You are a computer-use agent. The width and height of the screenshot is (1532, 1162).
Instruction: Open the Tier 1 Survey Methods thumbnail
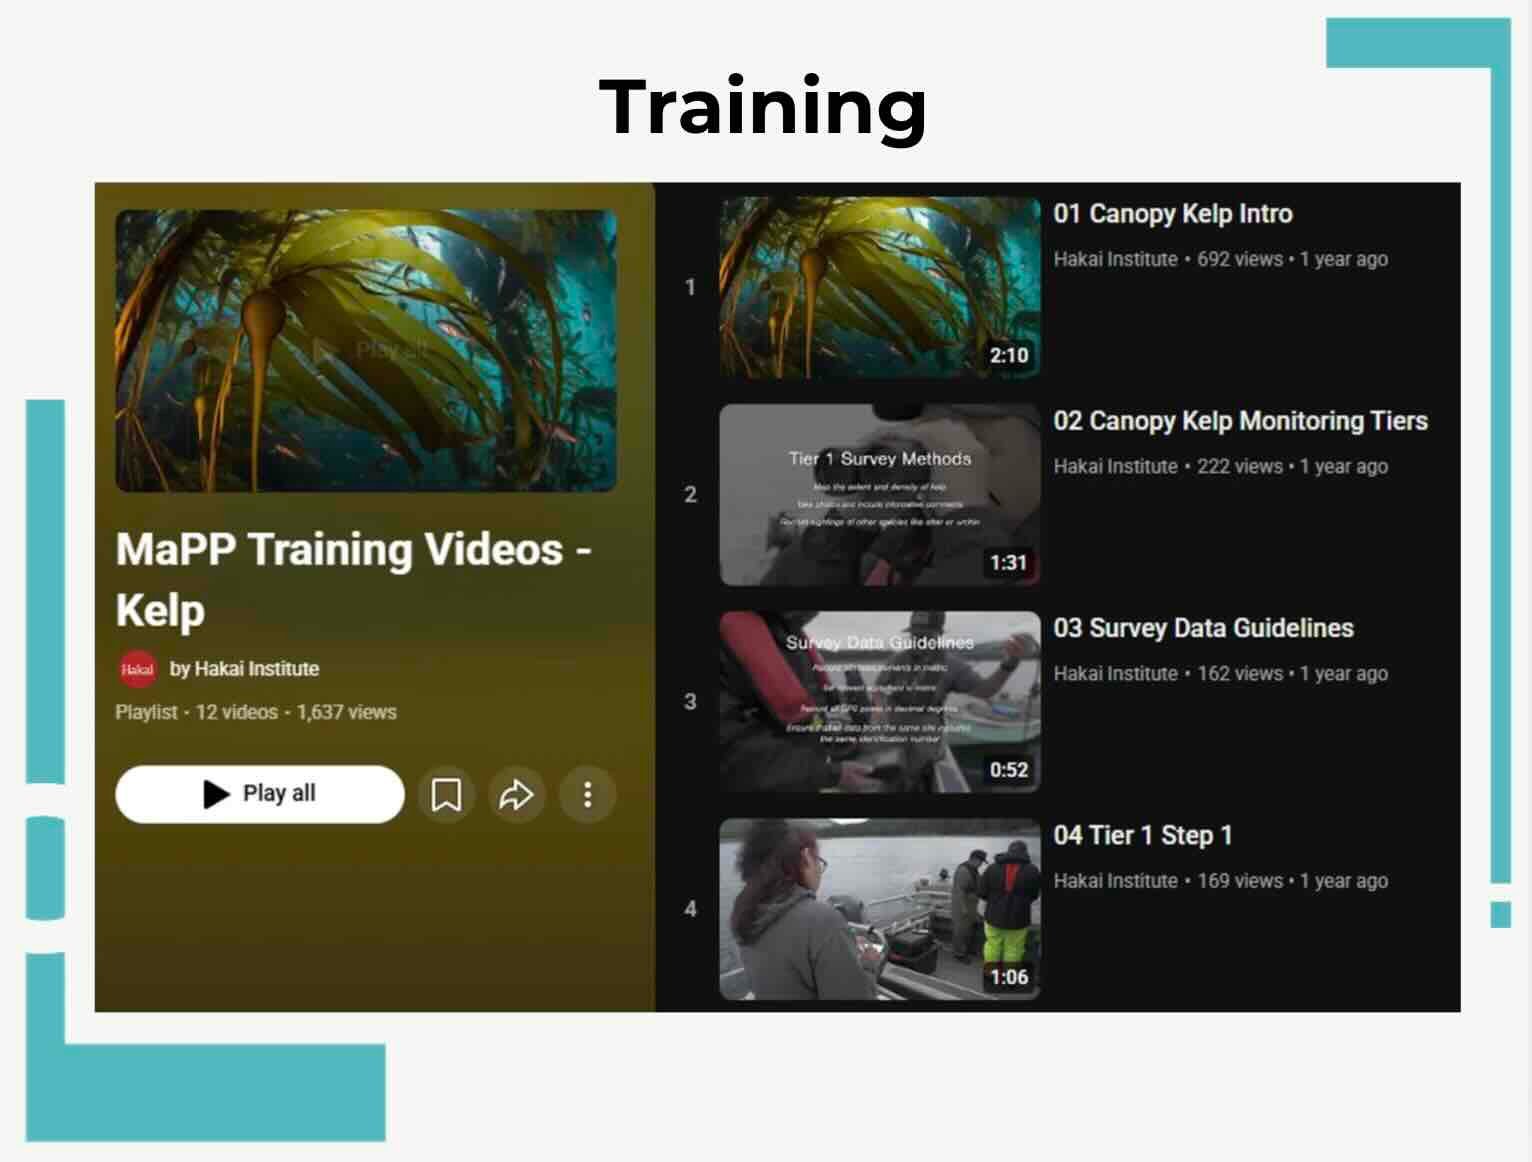point(880,495)
